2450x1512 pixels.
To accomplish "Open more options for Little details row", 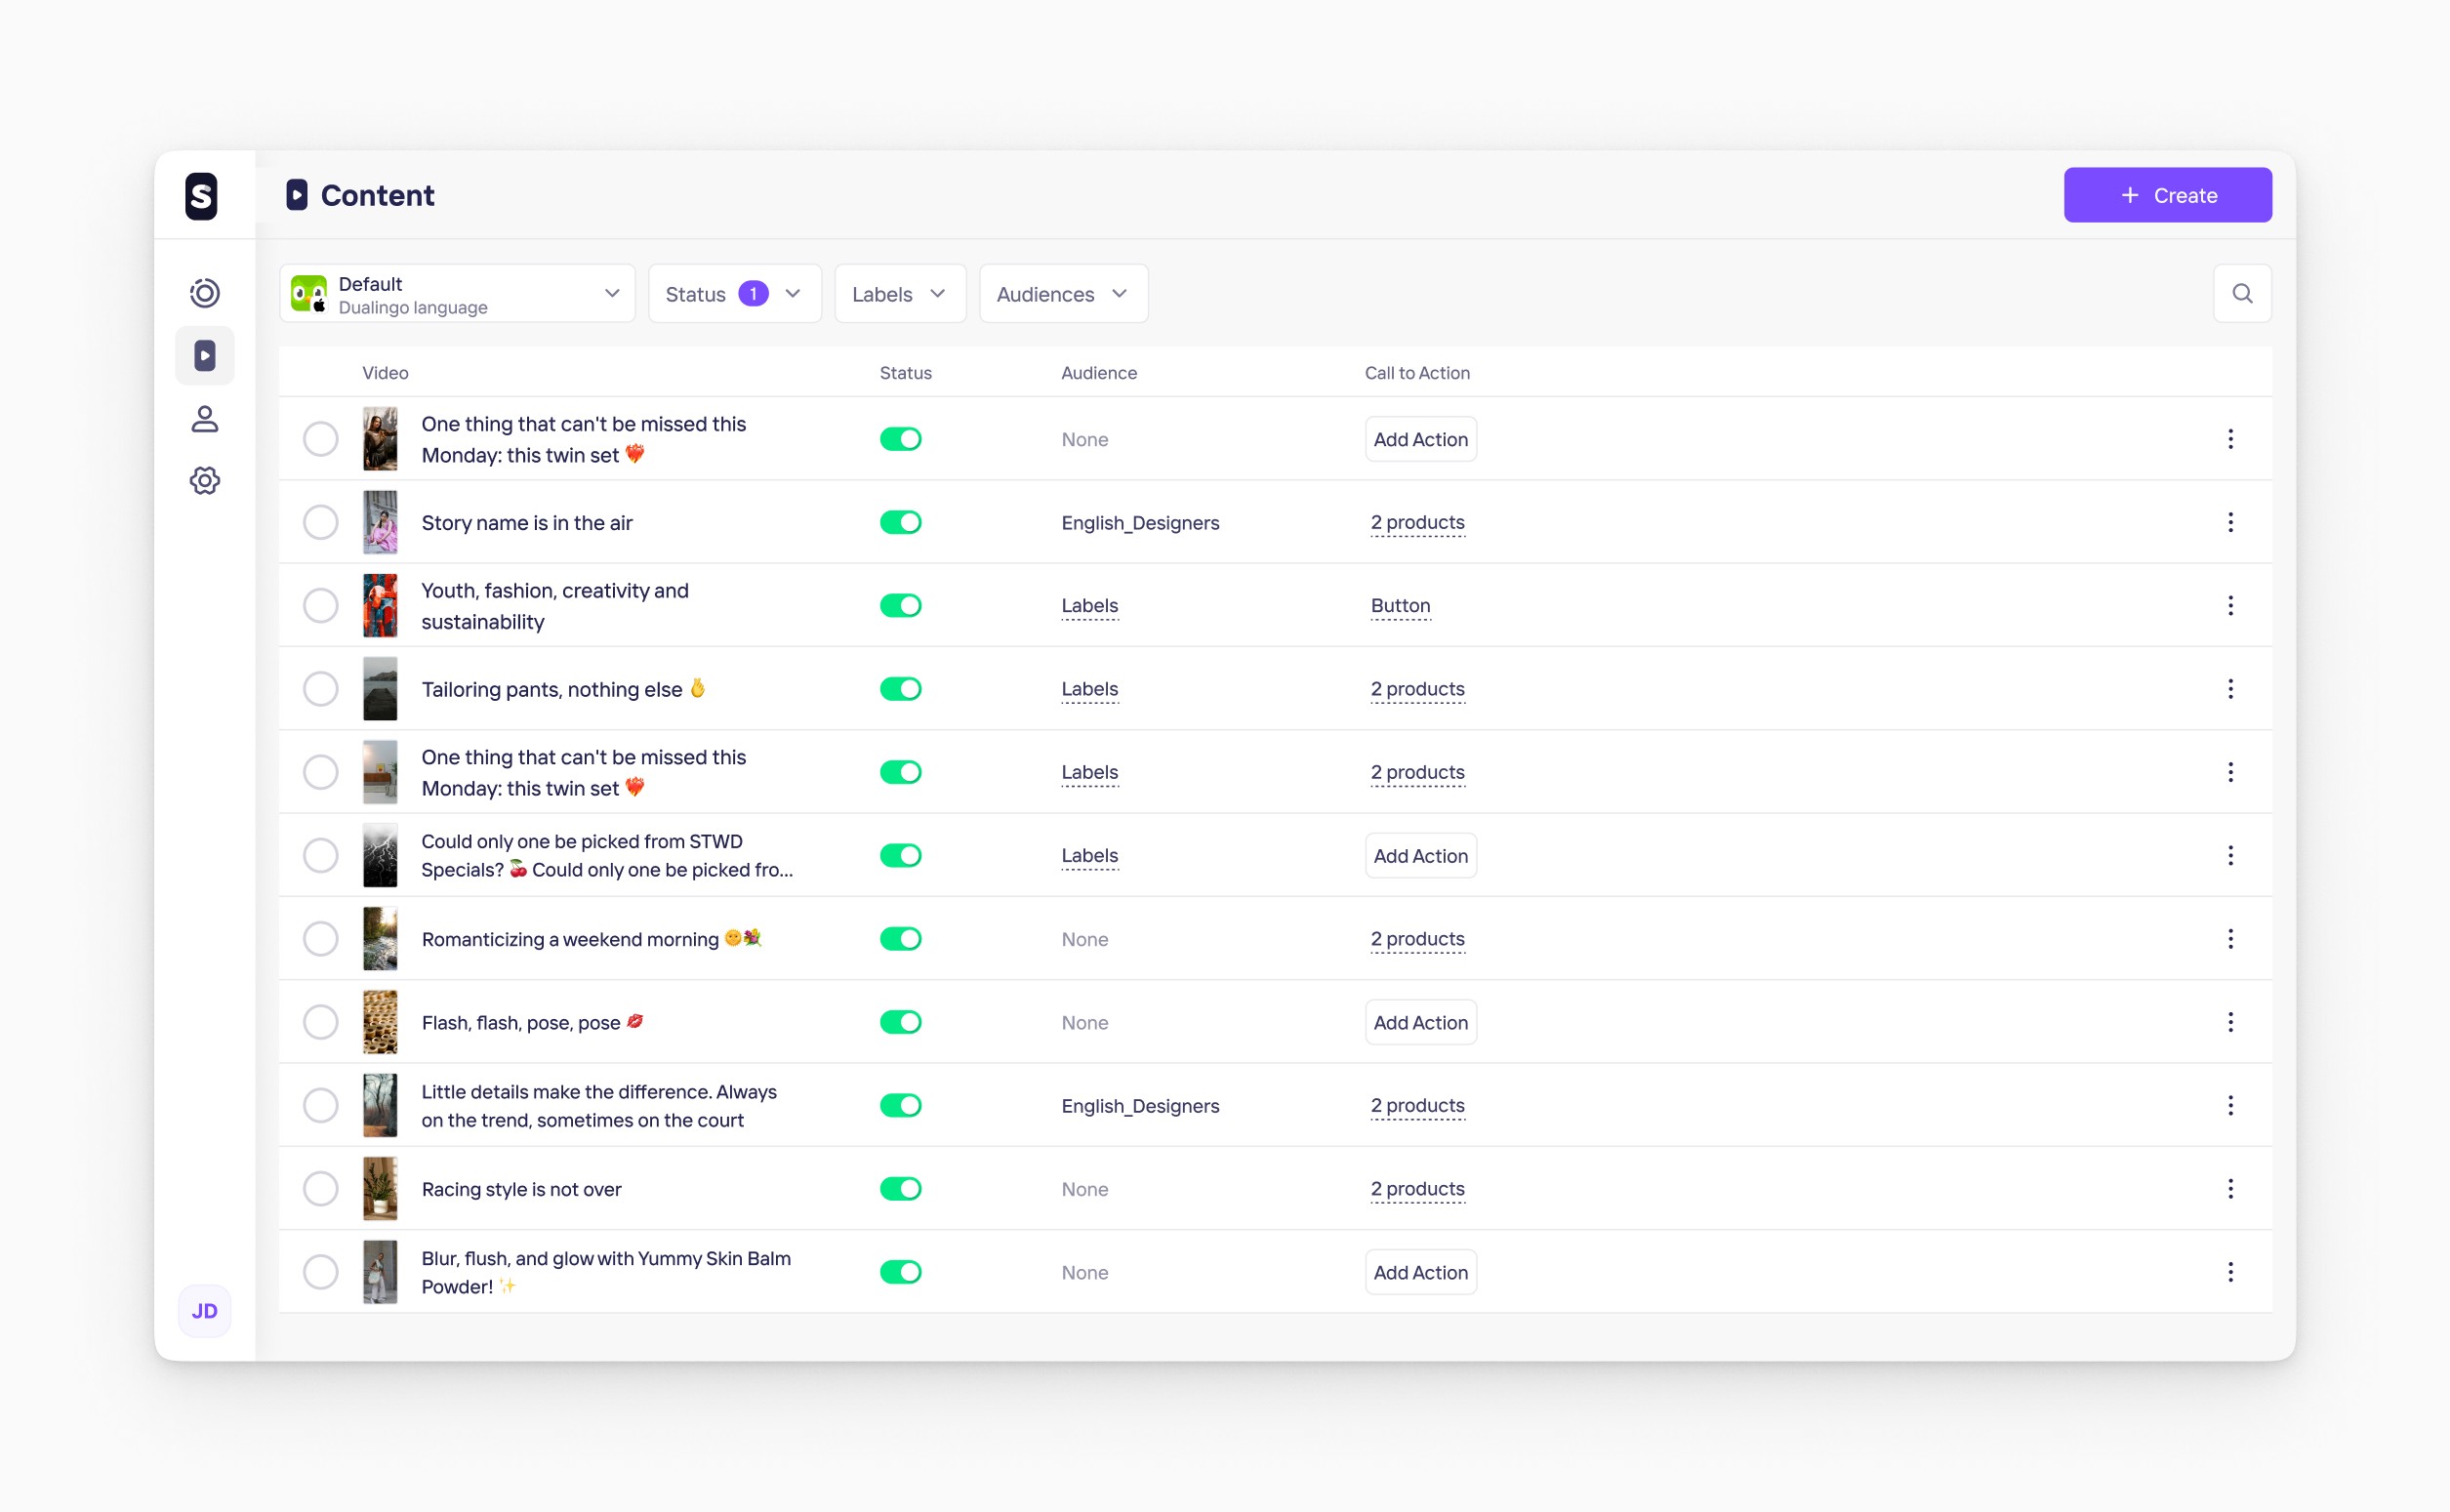I will [2230, 1105].
